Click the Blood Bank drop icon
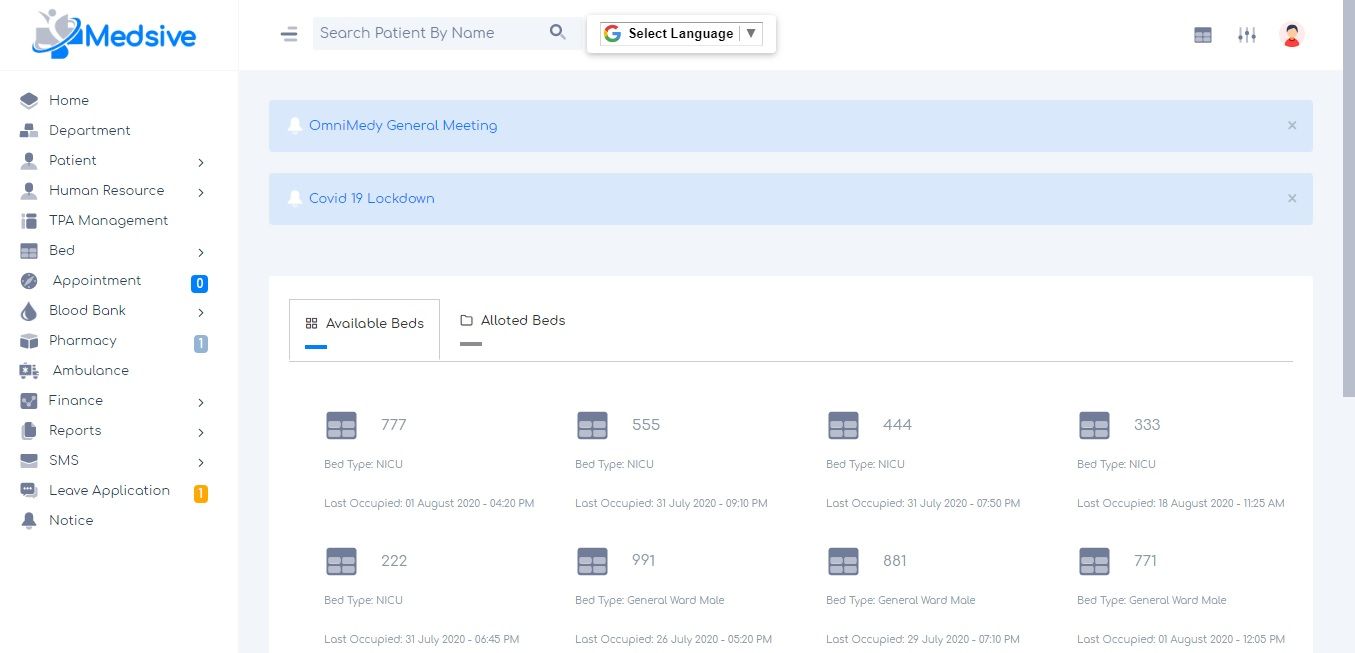This screenshot has width=1355, height=653. (29, 311)
